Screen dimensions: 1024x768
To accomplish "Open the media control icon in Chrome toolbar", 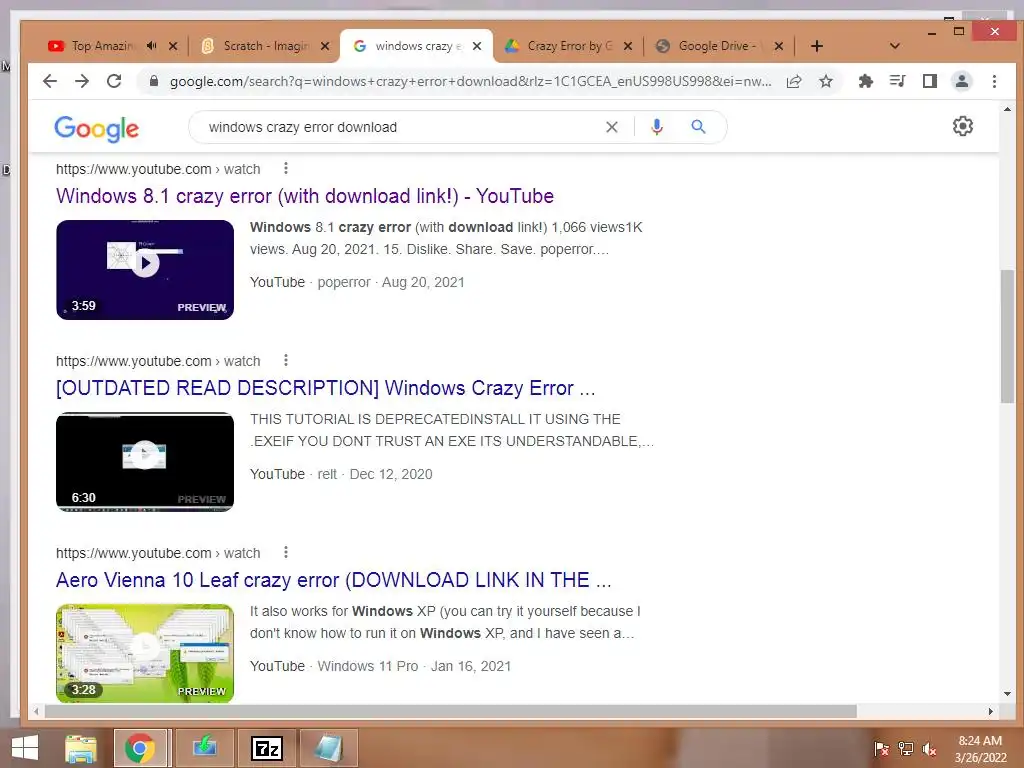I will coord(897,81).
